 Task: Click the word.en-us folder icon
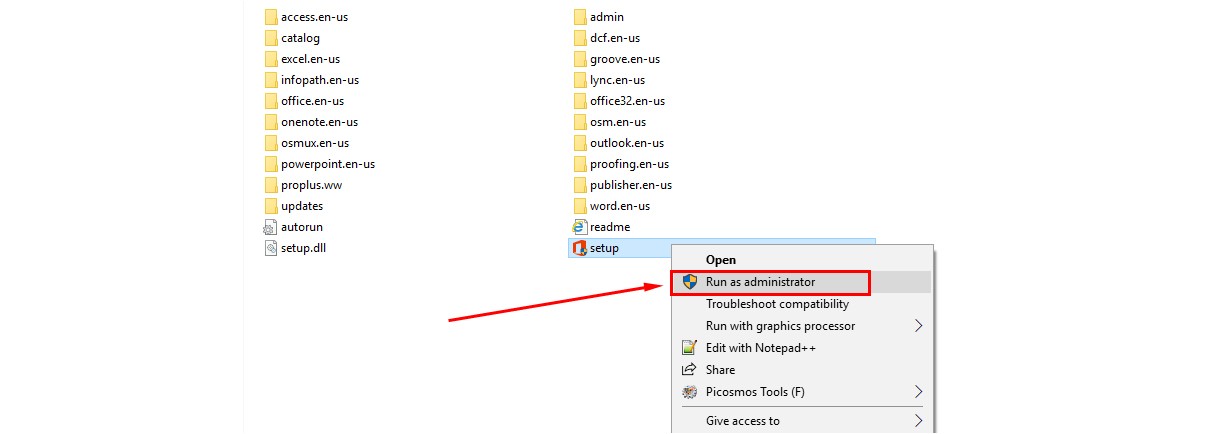pos(579,206)
